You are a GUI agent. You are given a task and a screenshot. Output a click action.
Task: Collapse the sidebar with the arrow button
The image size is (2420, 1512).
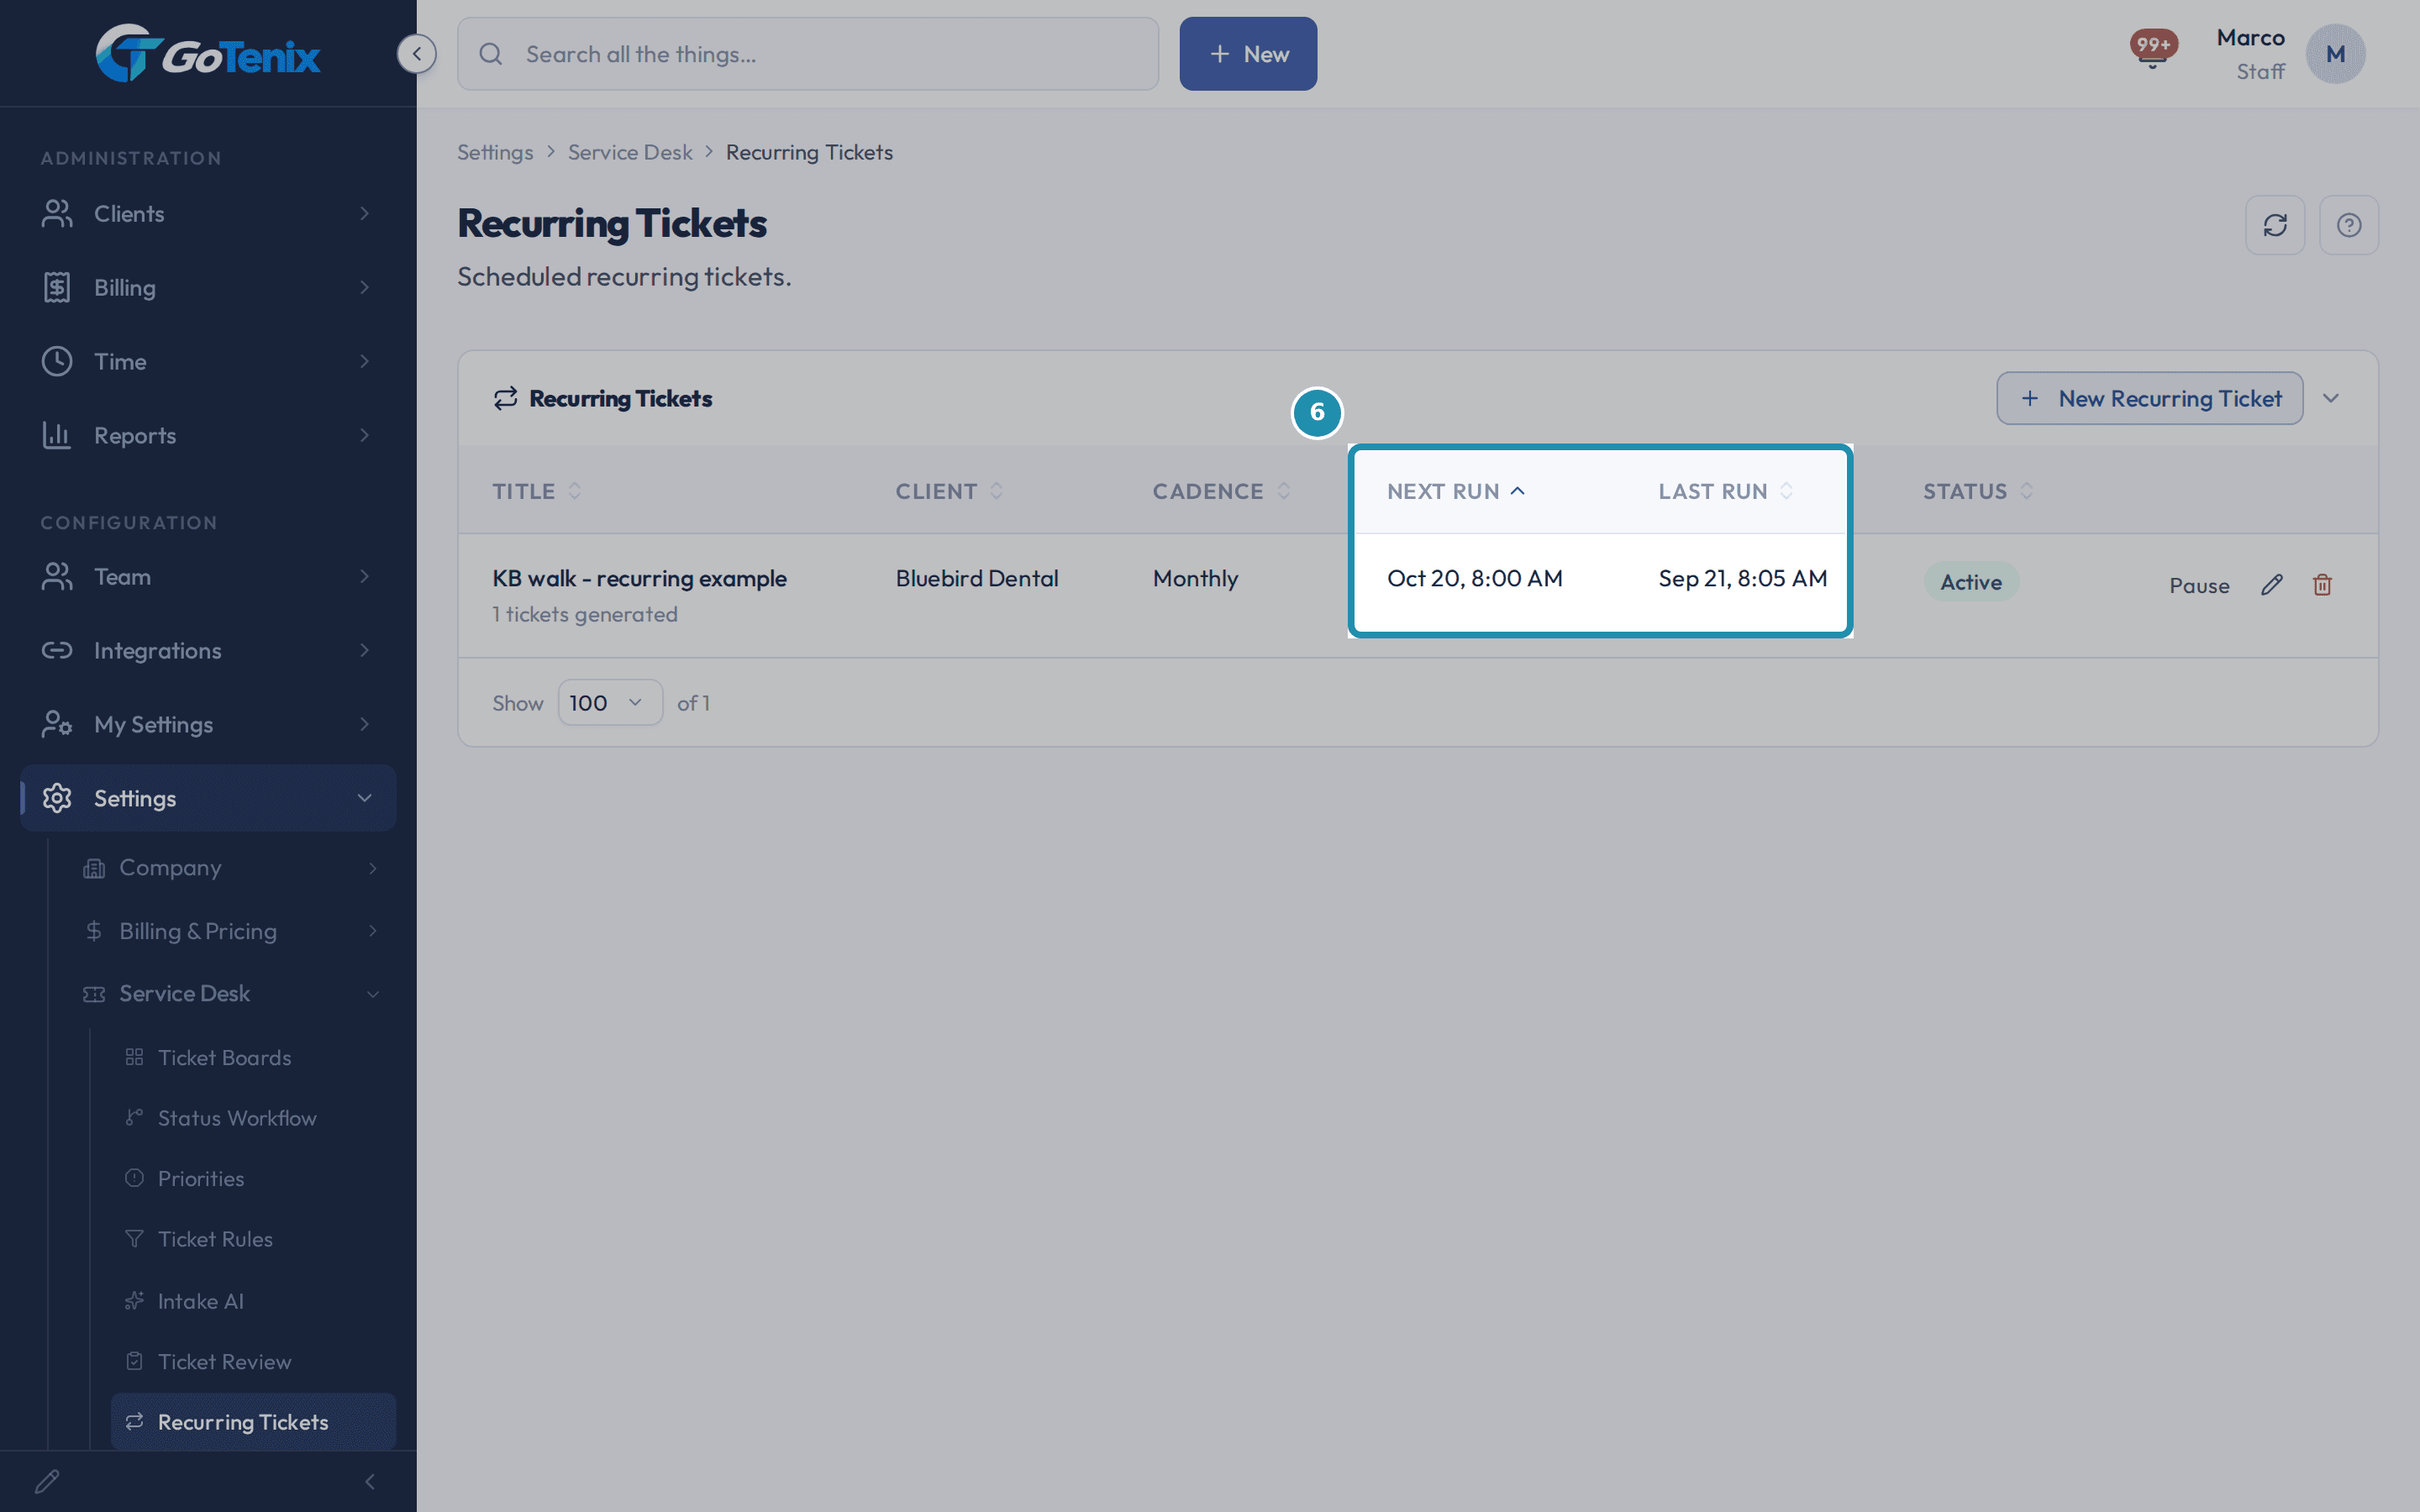(416, 53)
